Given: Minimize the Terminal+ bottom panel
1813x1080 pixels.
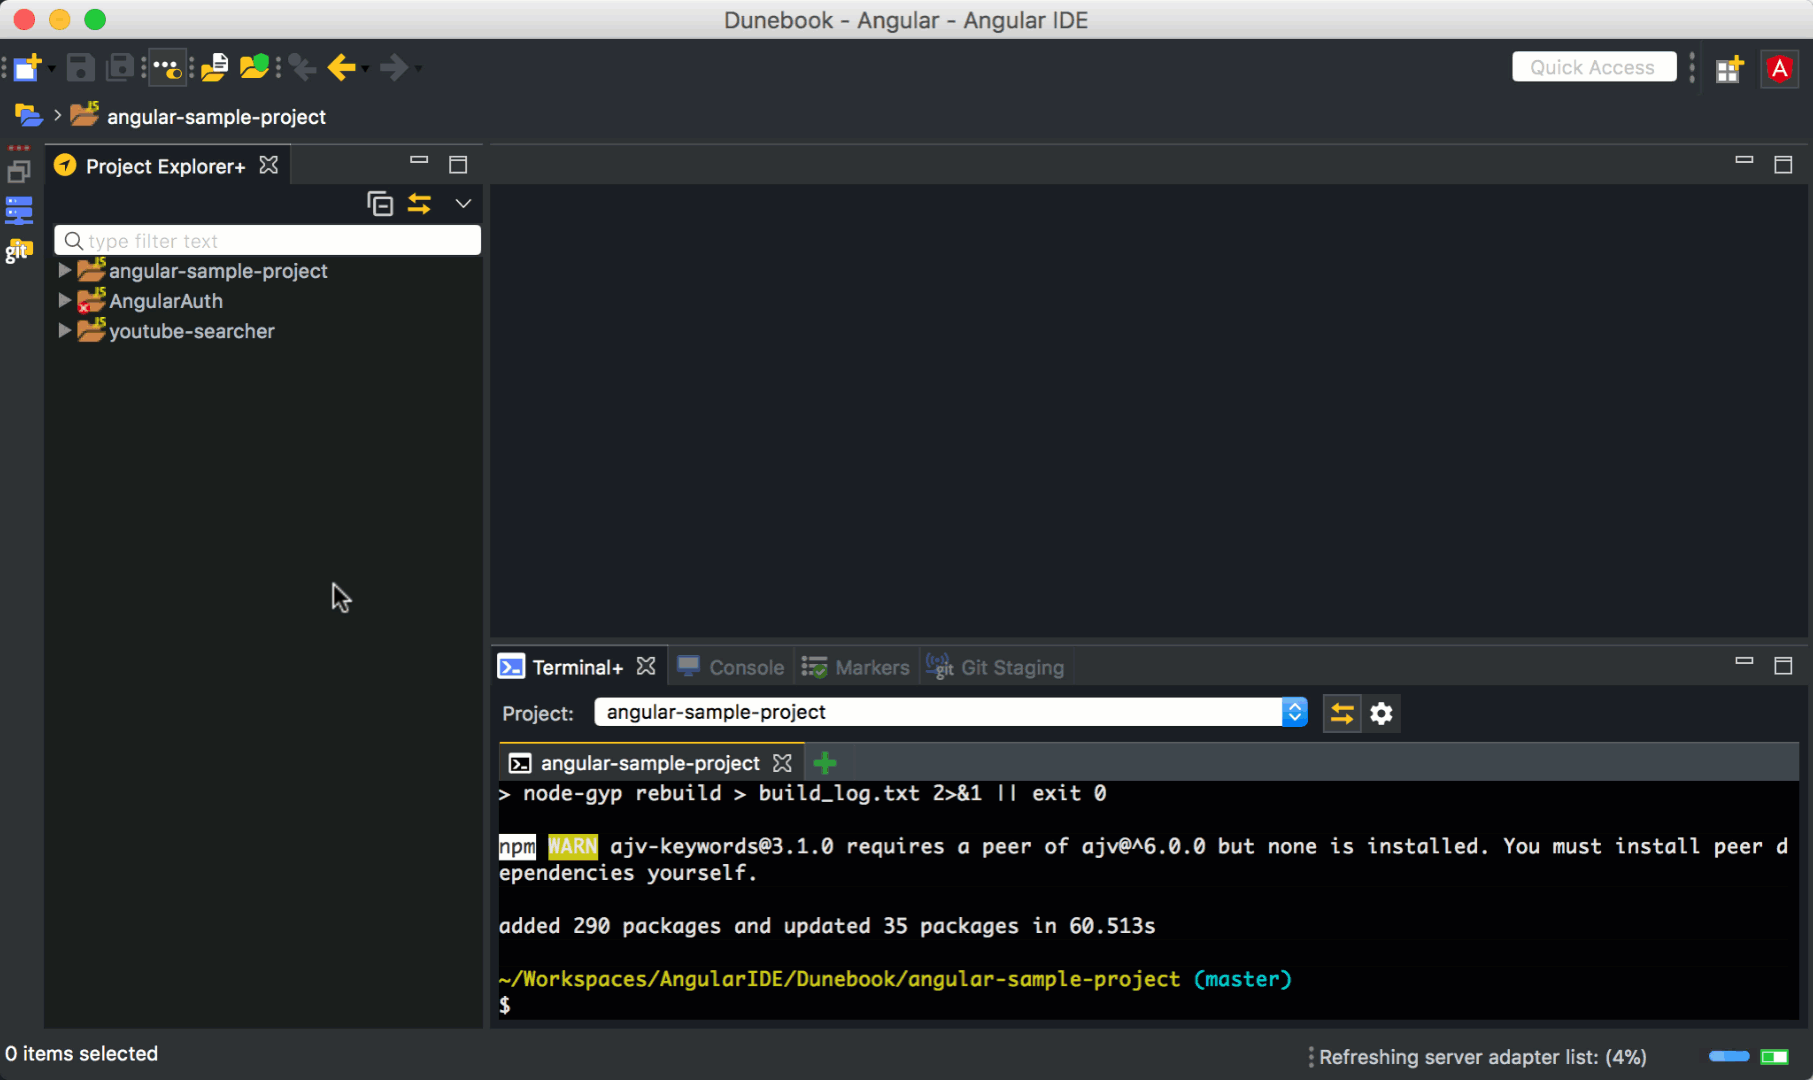Looking at the screenshot, I should click(1744, 661).
